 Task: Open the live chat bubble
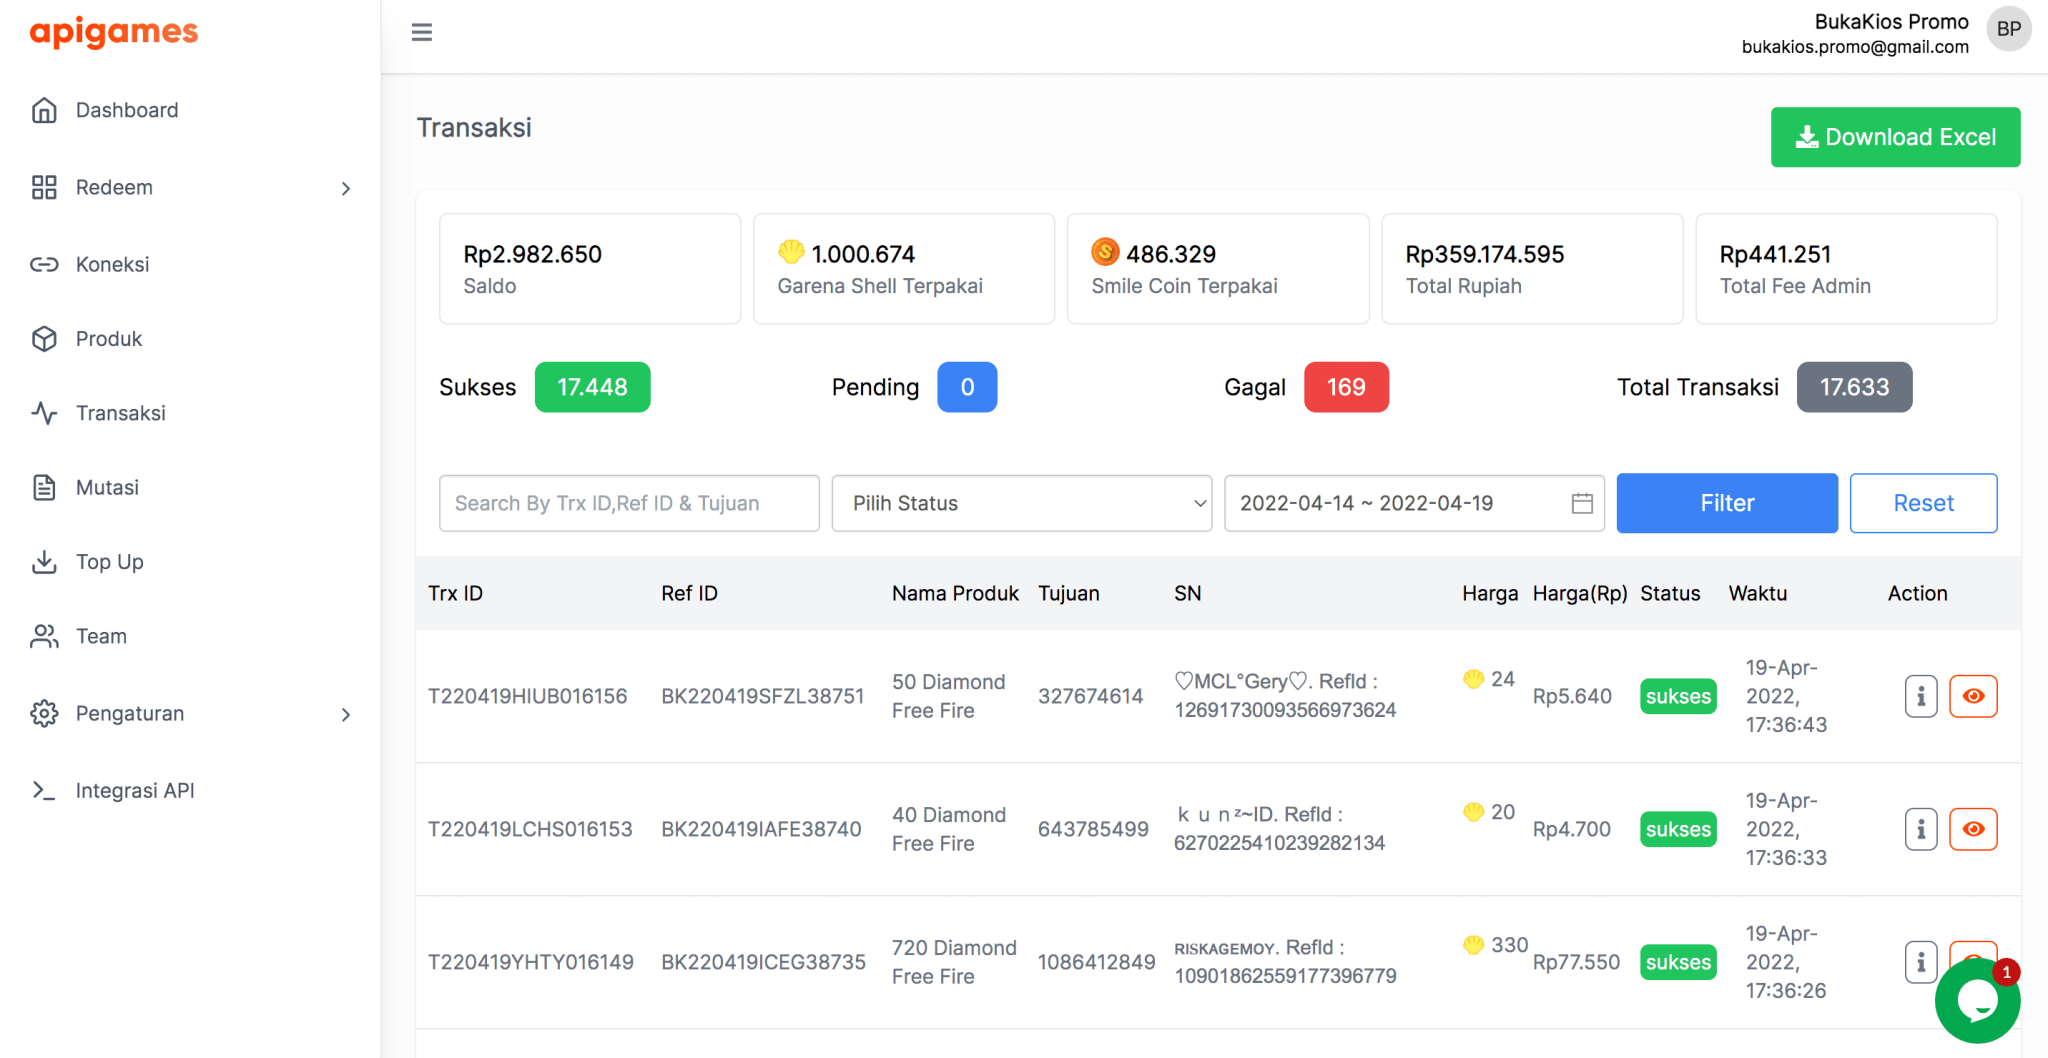[1977, 1000]
